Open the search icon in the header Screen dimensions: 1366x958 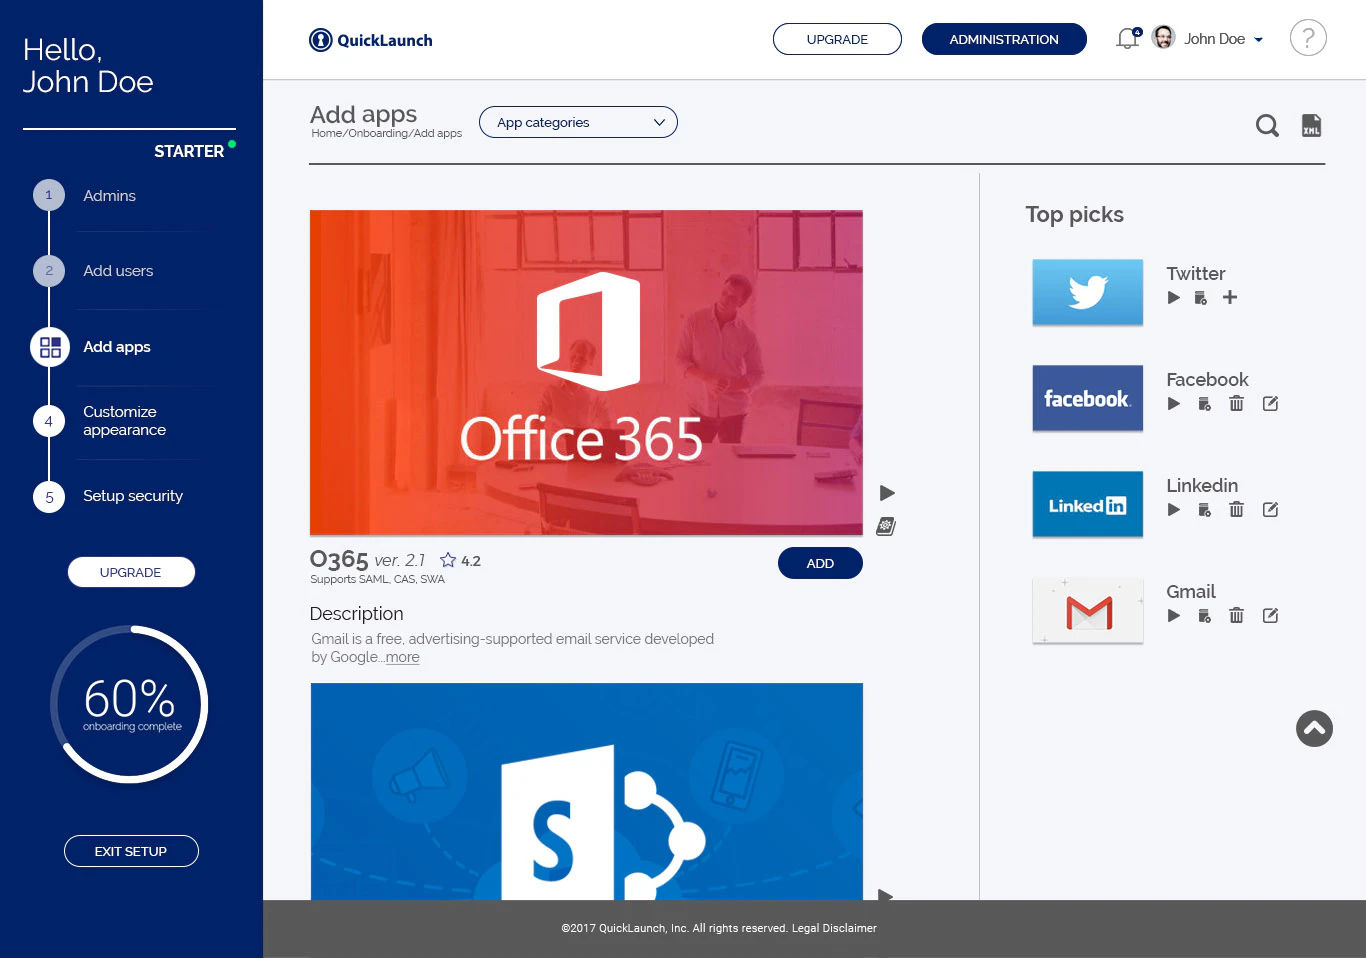point(1267,126)
